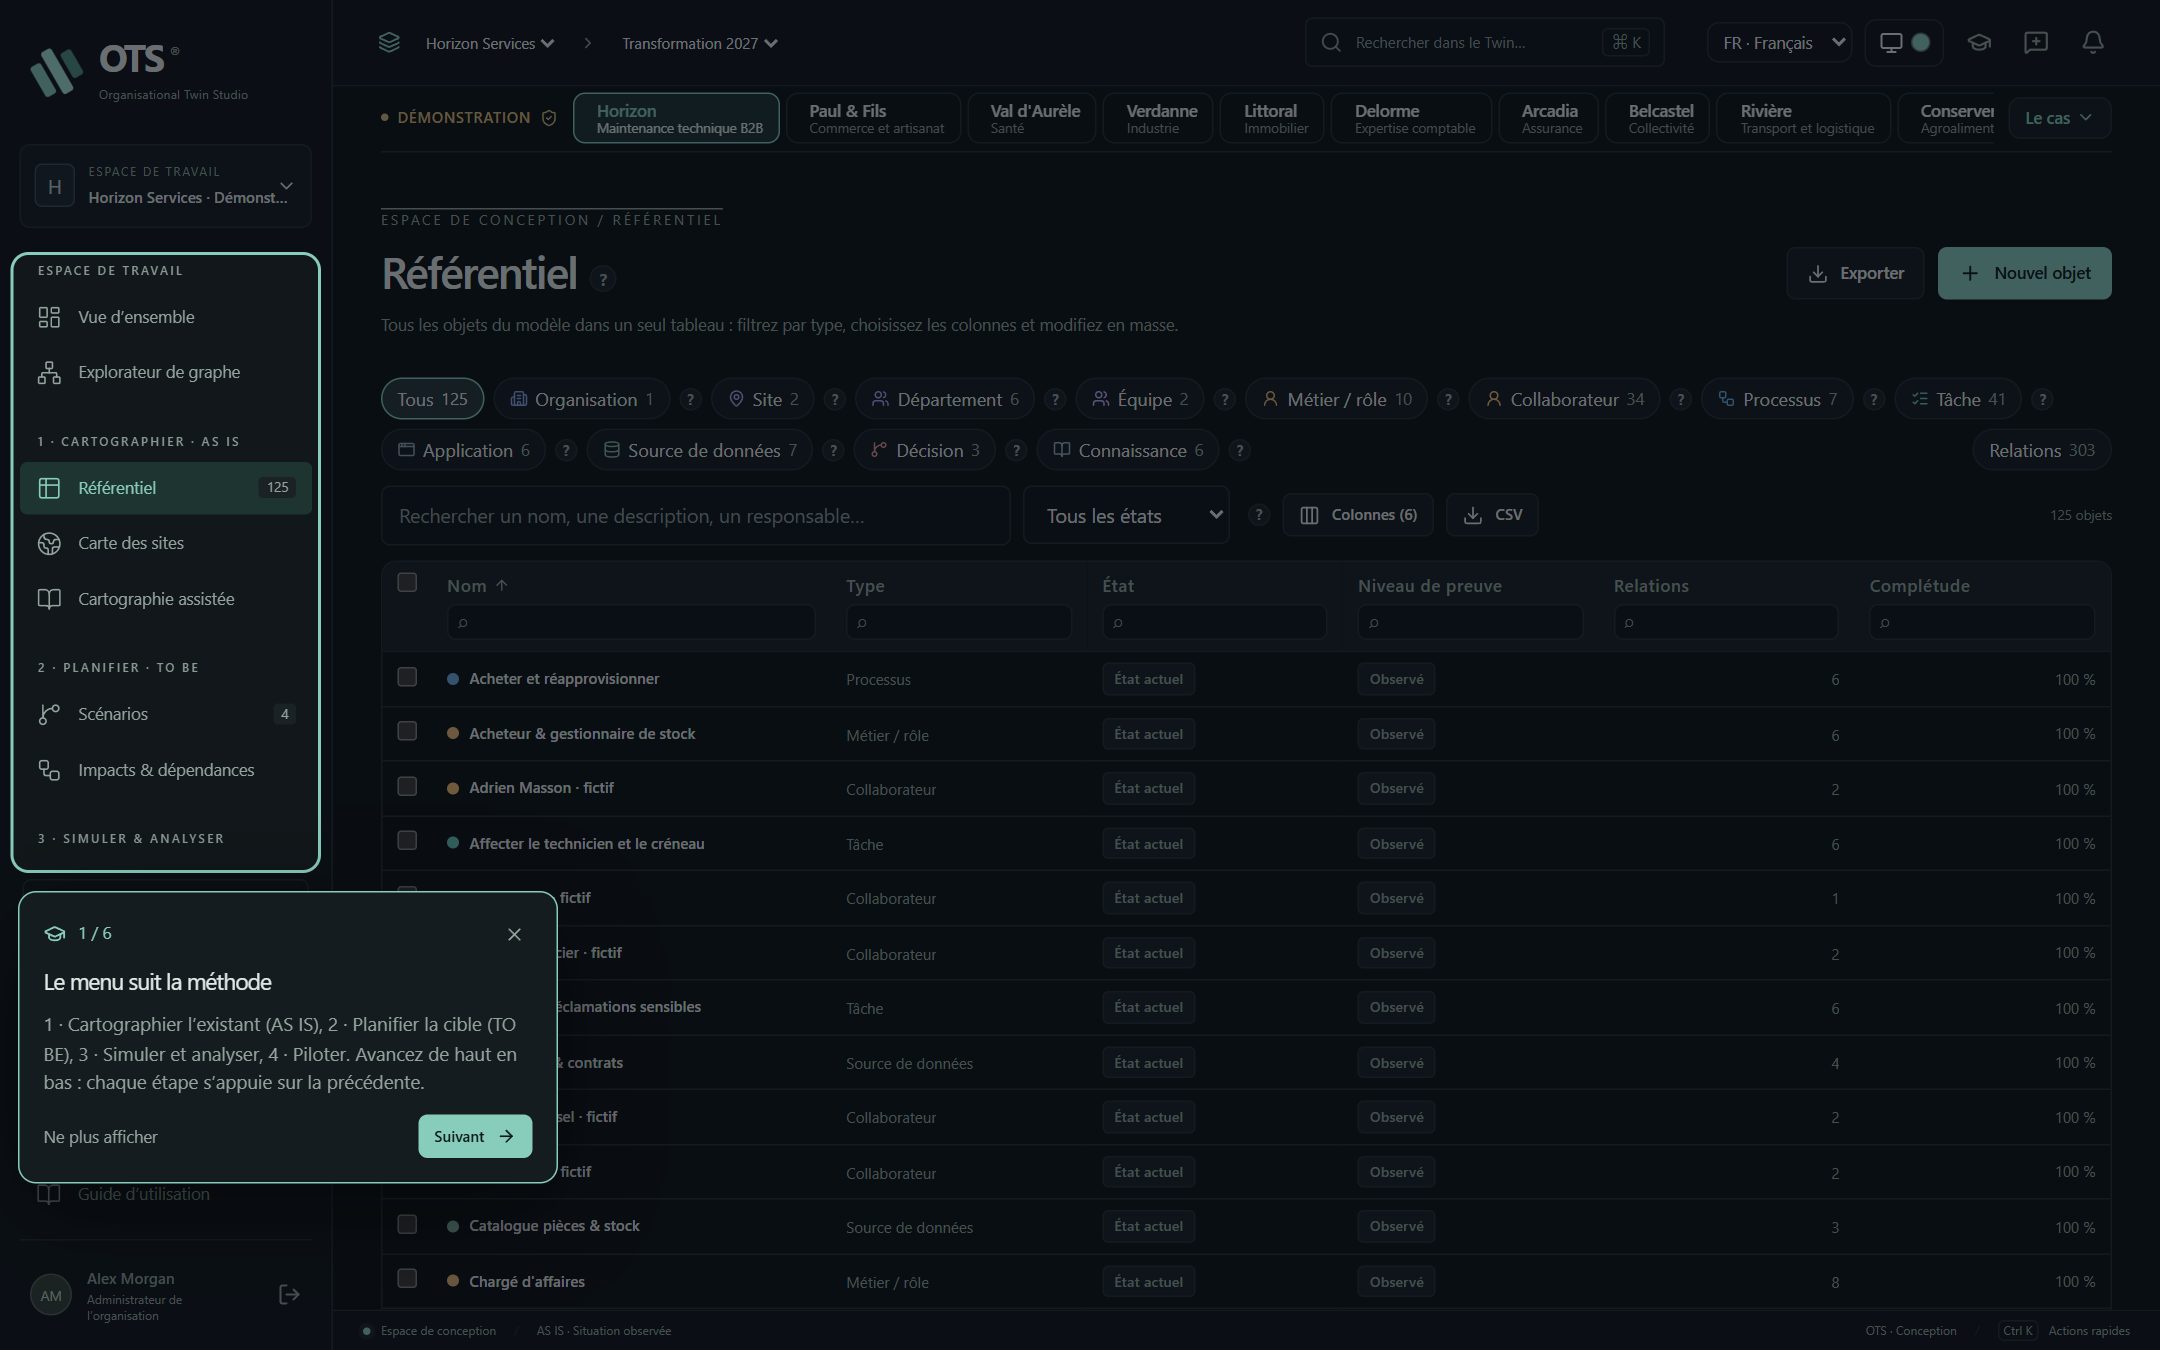The height and width of the screenshot is (1350, 2160).
Task: Click the logout icon beside Alex Morgan
Action: point(288,1295)
